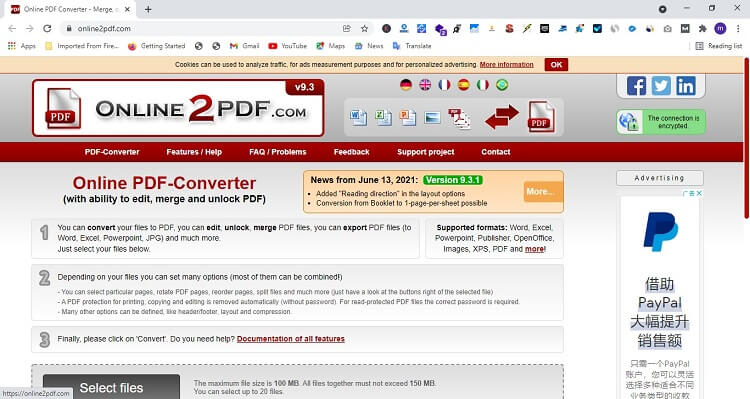The width and height of the screenshot is (750, 399).
Task: Bookmark this page with star icon
Action: tap(364, 29)
